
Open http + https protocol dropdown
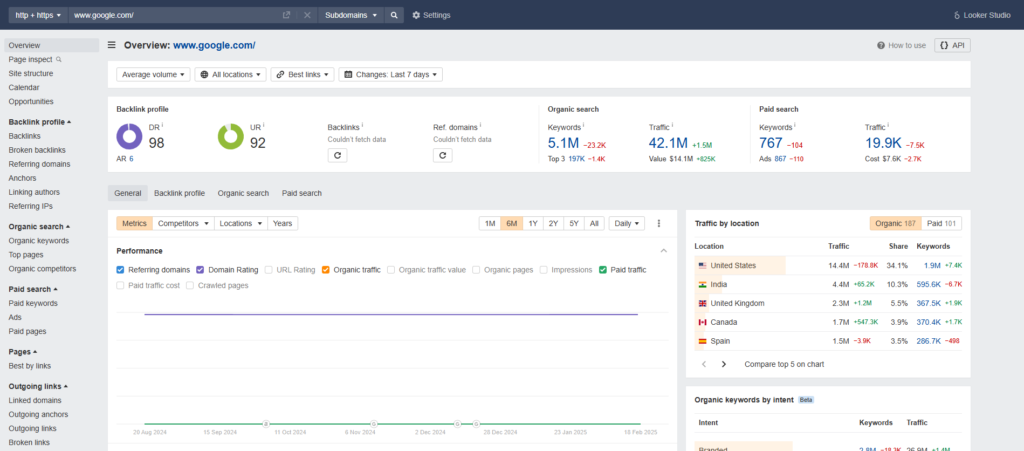(39, 15)
